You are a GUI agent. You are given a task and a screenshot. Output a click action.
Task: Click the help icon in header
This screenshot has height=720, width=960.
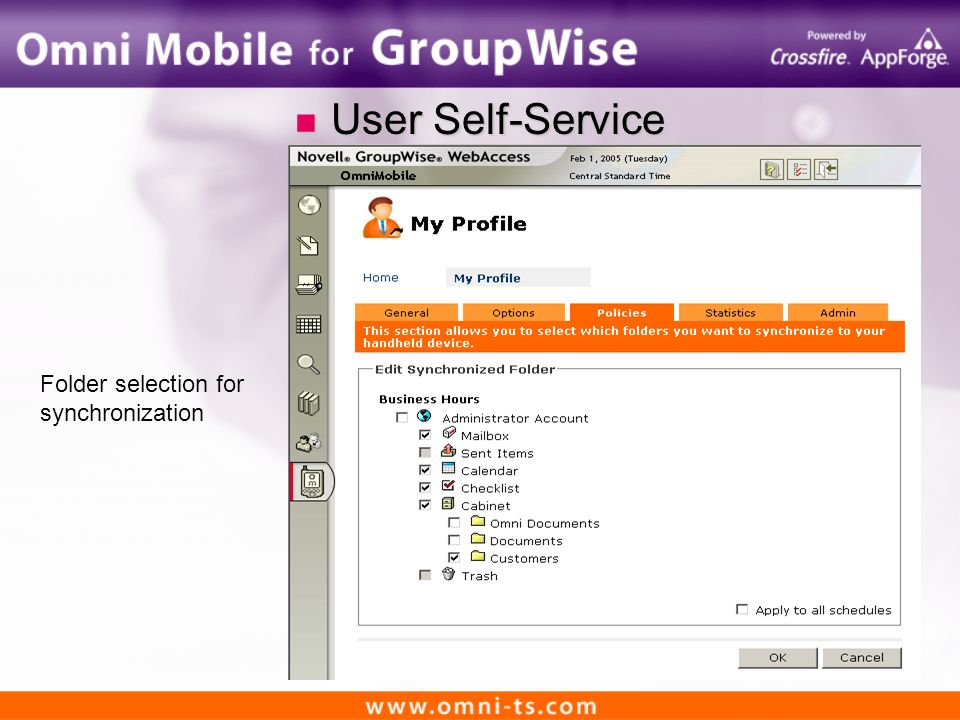tap(771, 169)
